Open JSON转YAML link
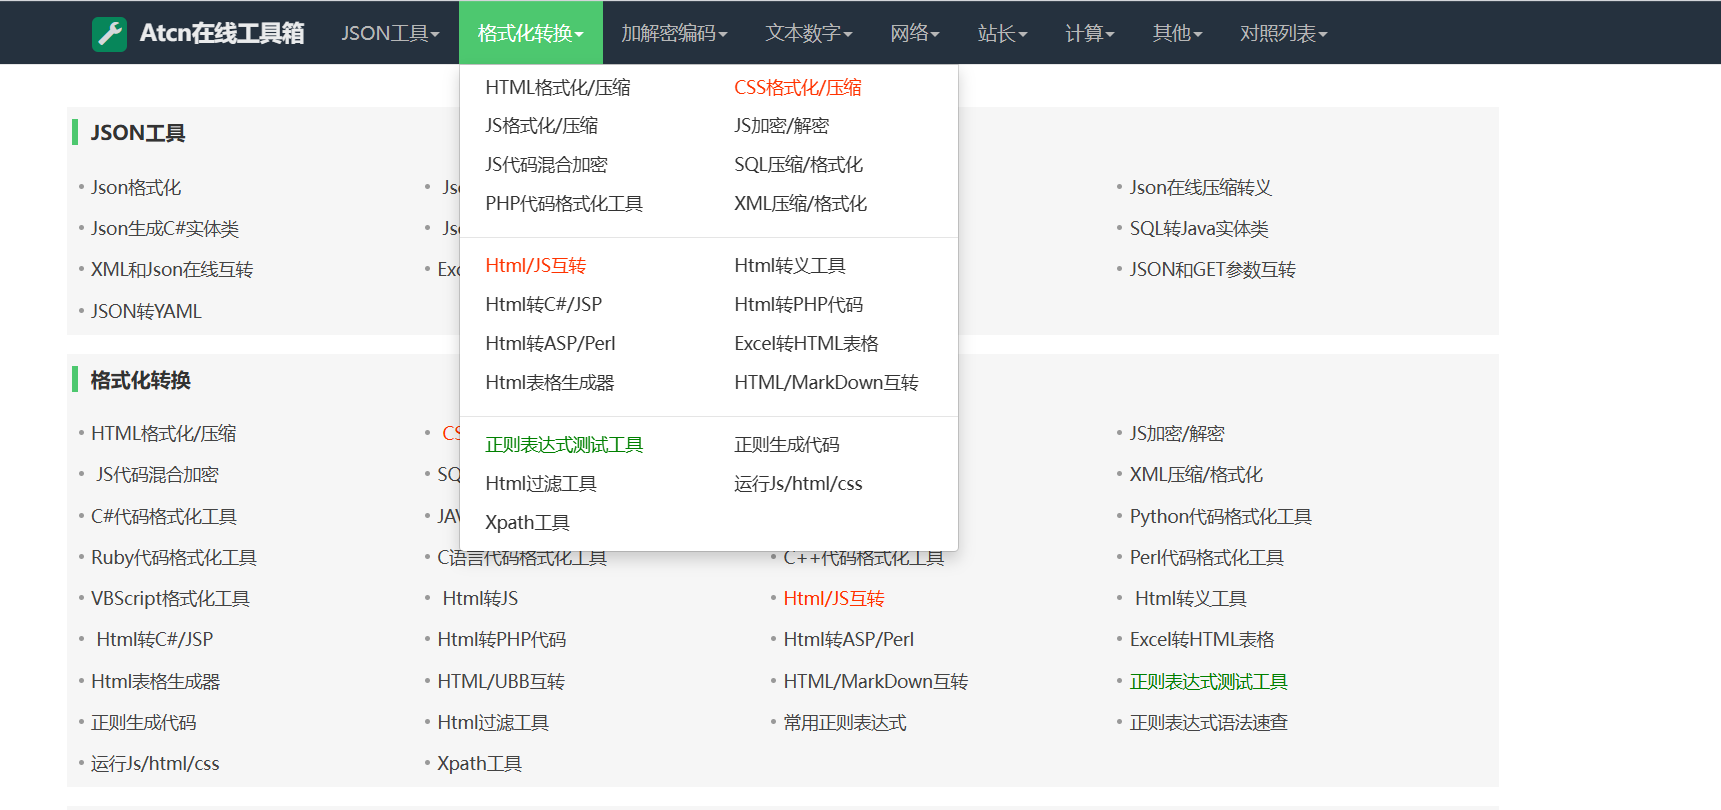This screenshot has width=1721, height=810. [x=146, y=311]
